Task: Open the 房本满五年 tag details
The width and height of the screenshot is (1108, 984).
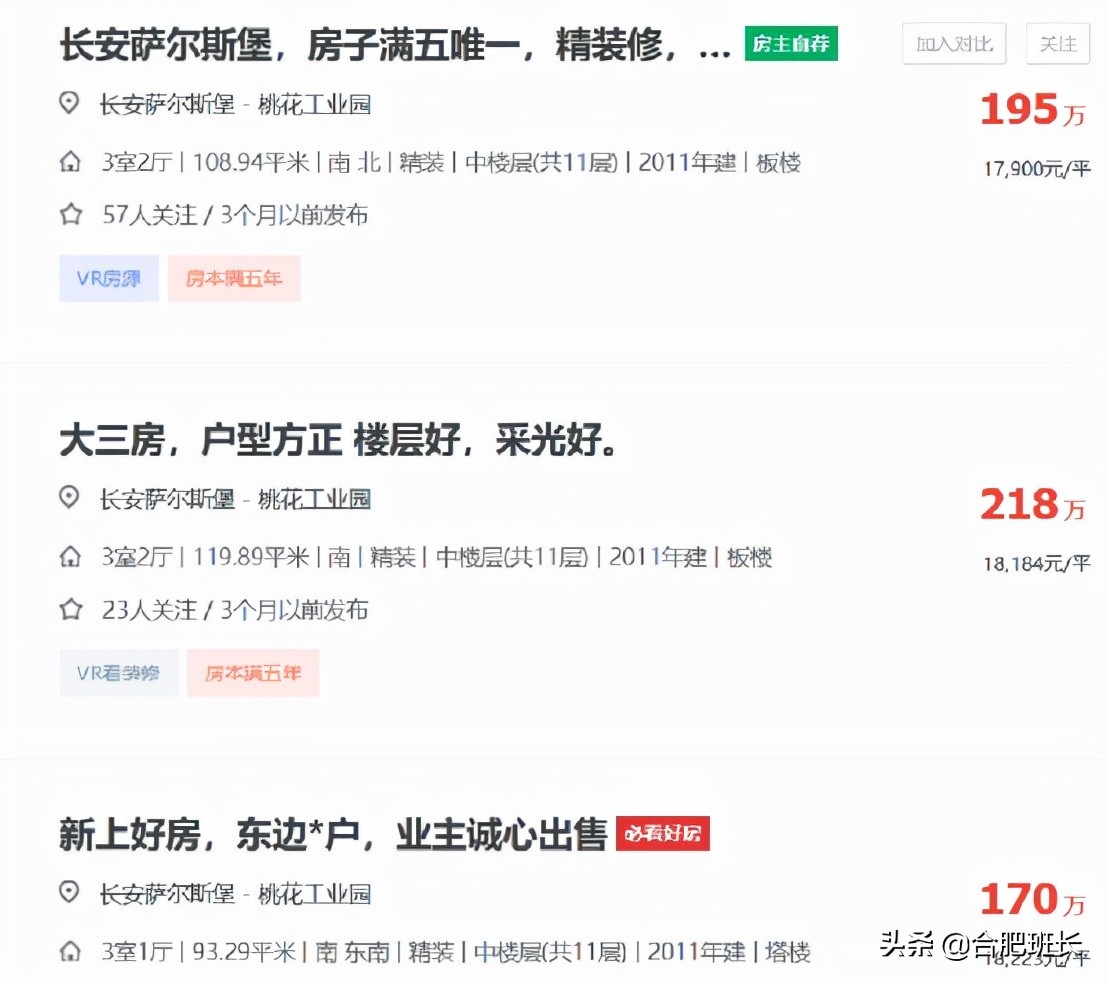Action: click(234, 278)
